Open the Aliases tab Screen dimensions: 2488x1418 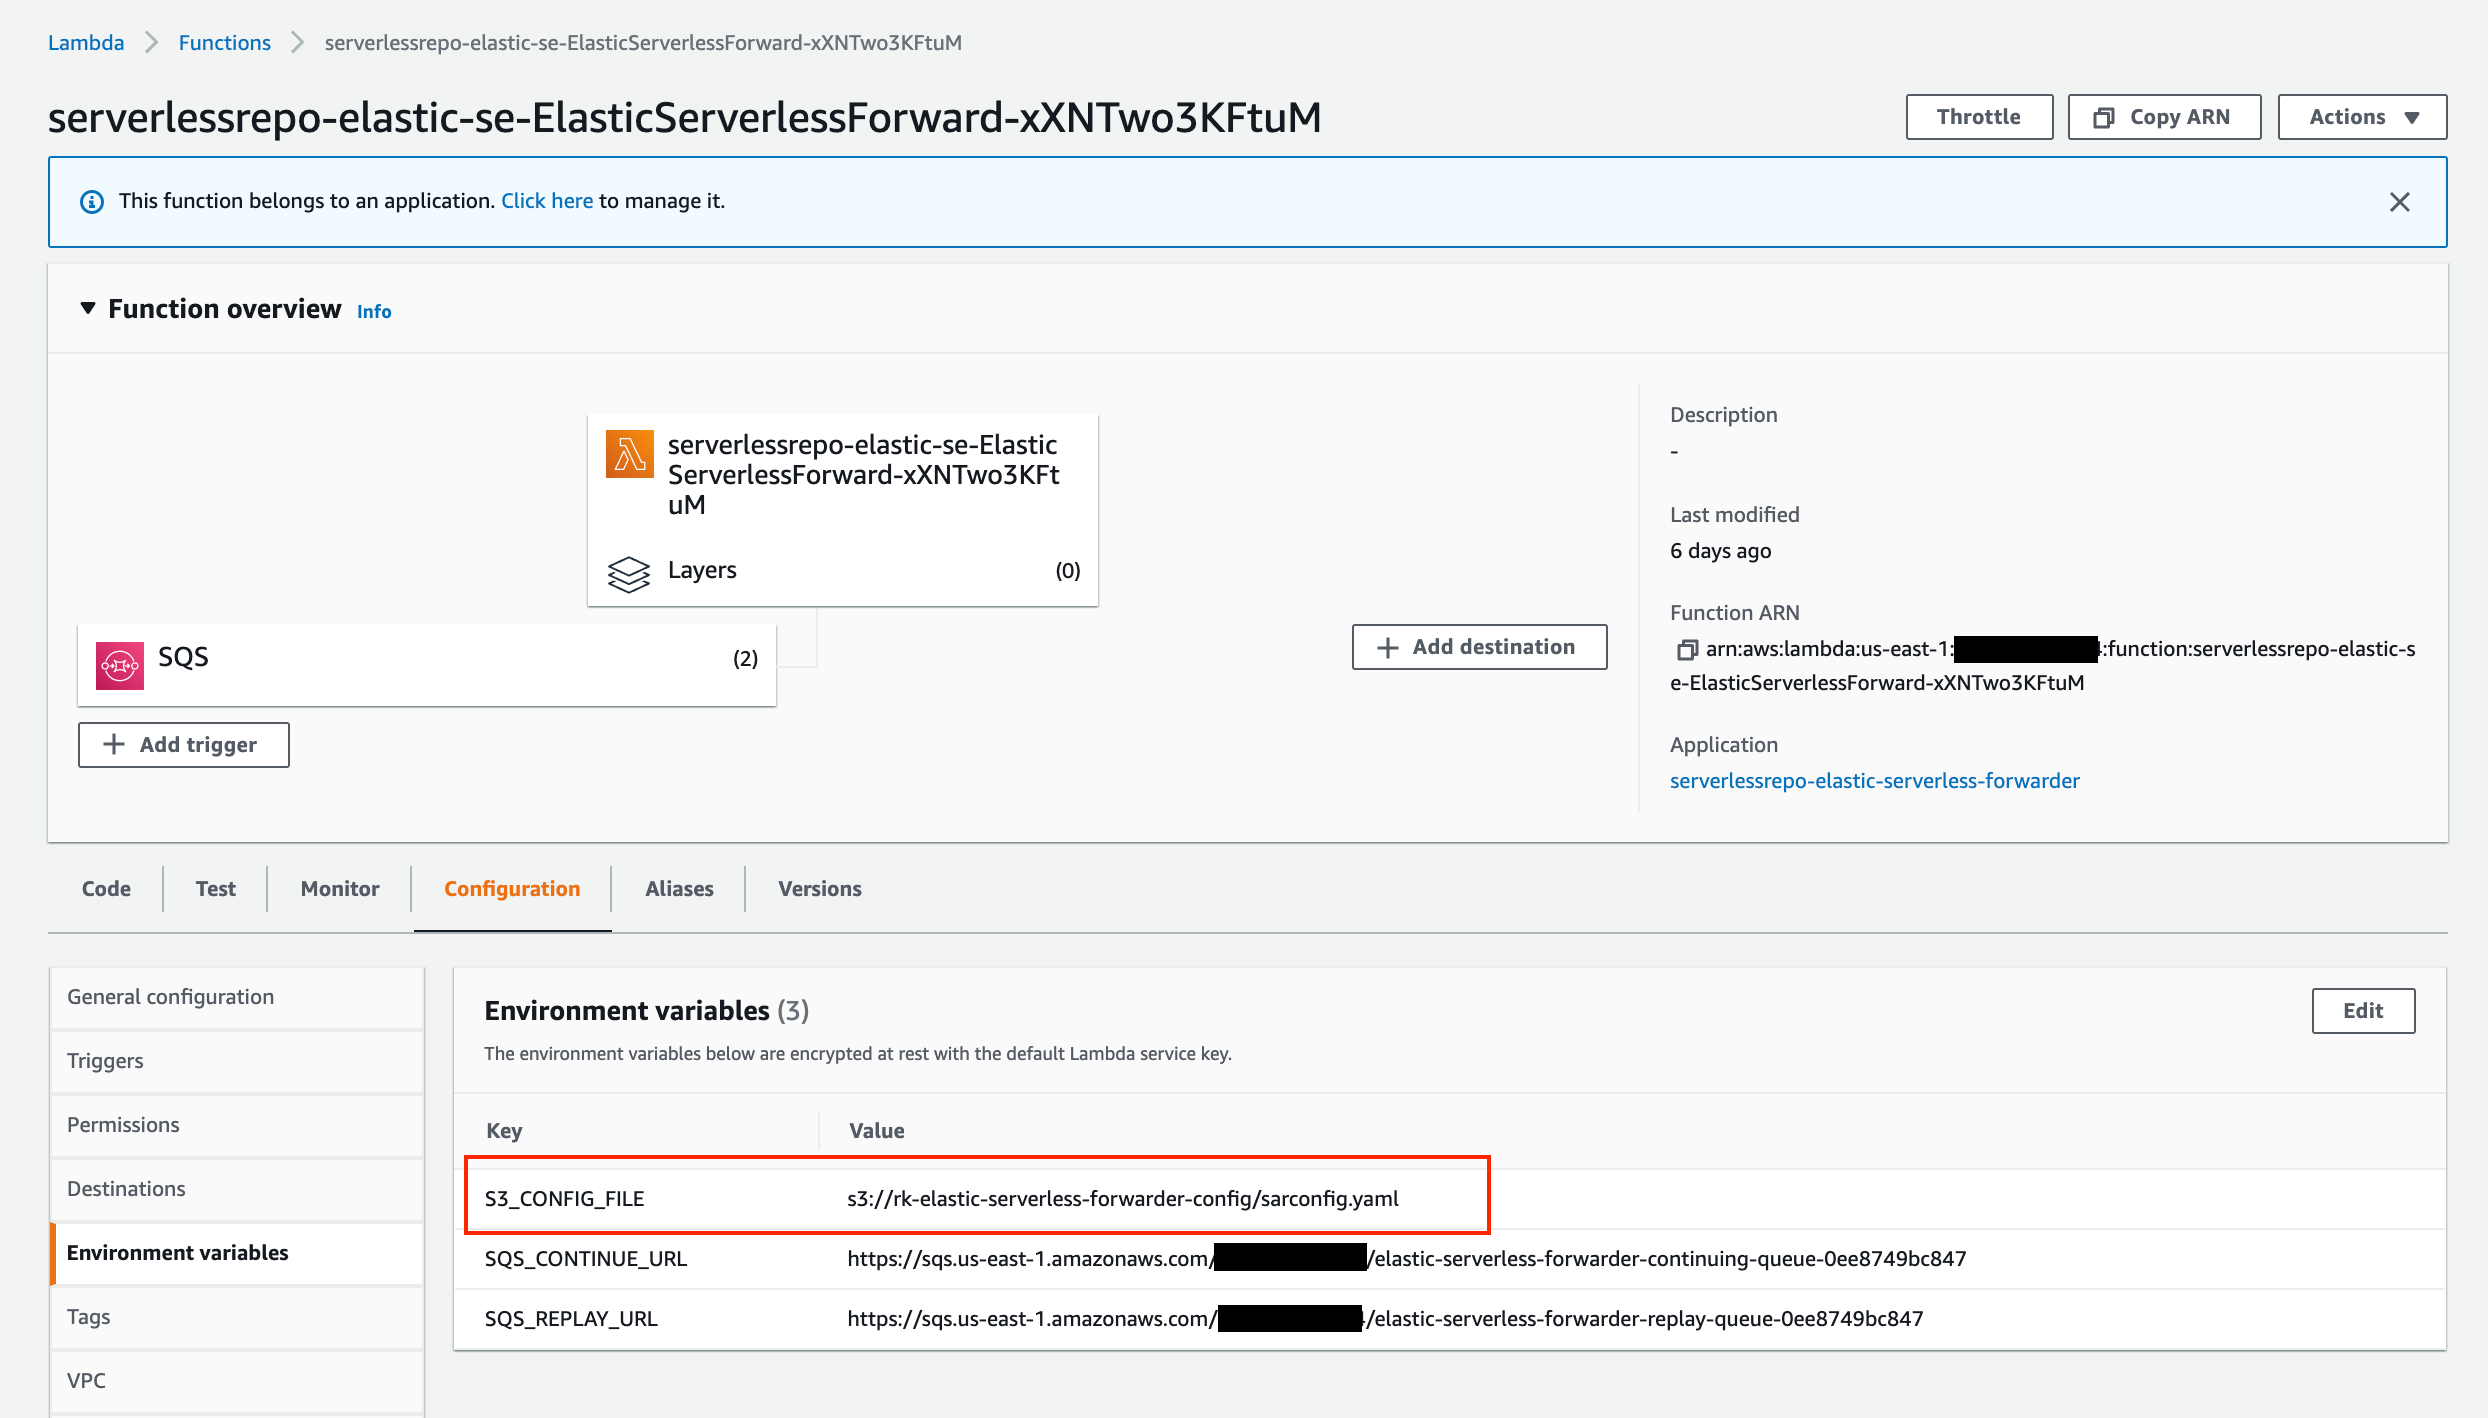coord(679,889)
